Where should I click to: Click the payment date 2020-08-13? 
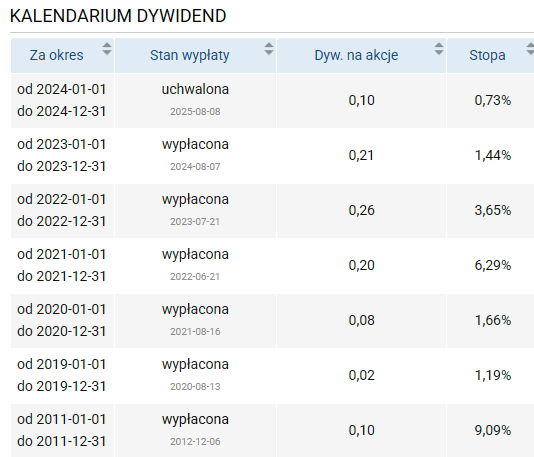(x=195, y=387)
